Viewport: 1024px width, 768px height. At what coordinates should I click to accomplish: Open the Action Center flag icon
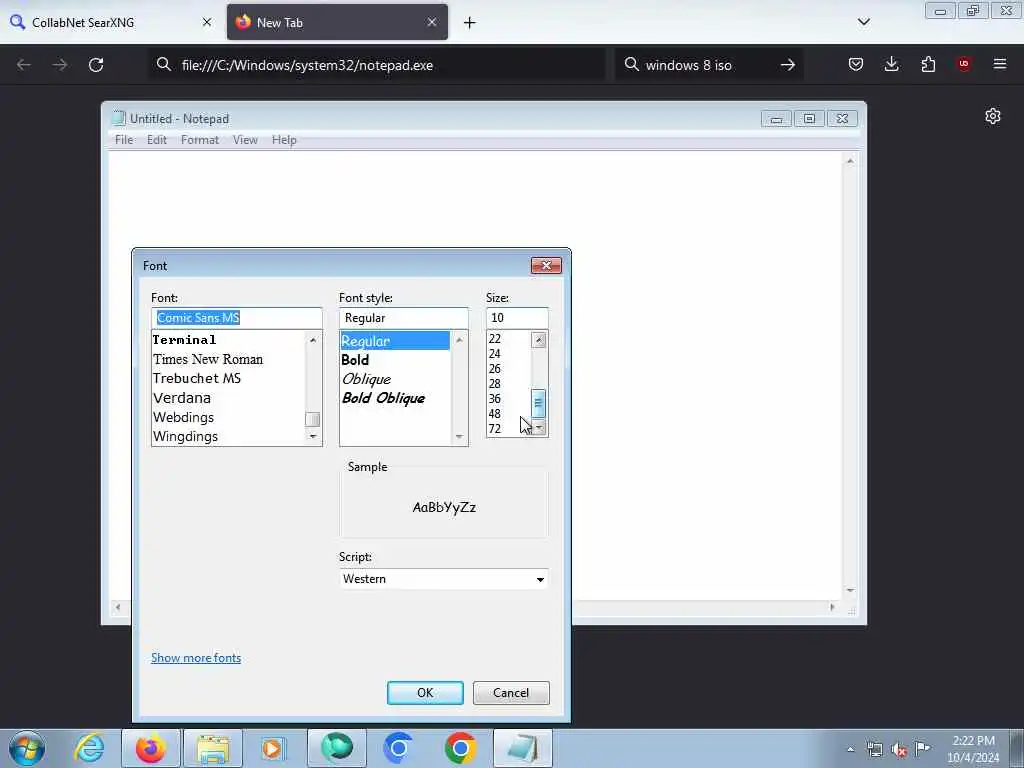point(923,748)
